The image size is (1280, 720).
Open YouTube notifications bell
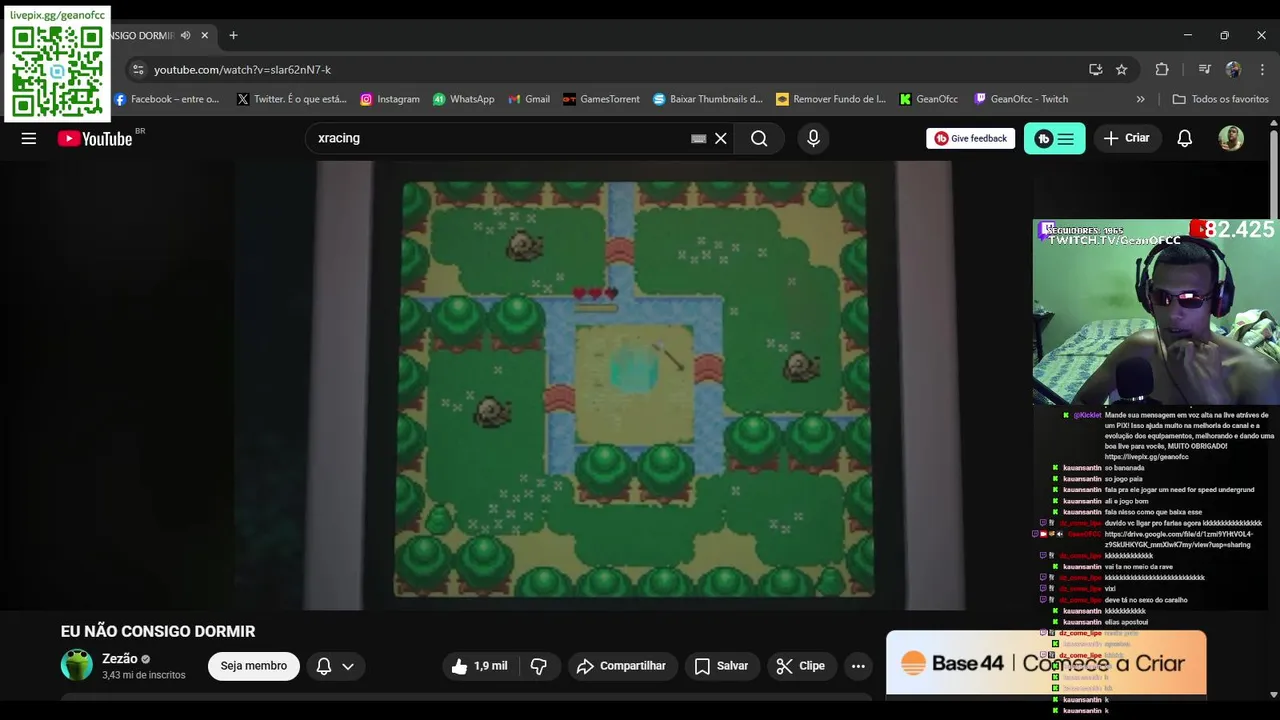pyautogui.click(x=1184, y=139)
